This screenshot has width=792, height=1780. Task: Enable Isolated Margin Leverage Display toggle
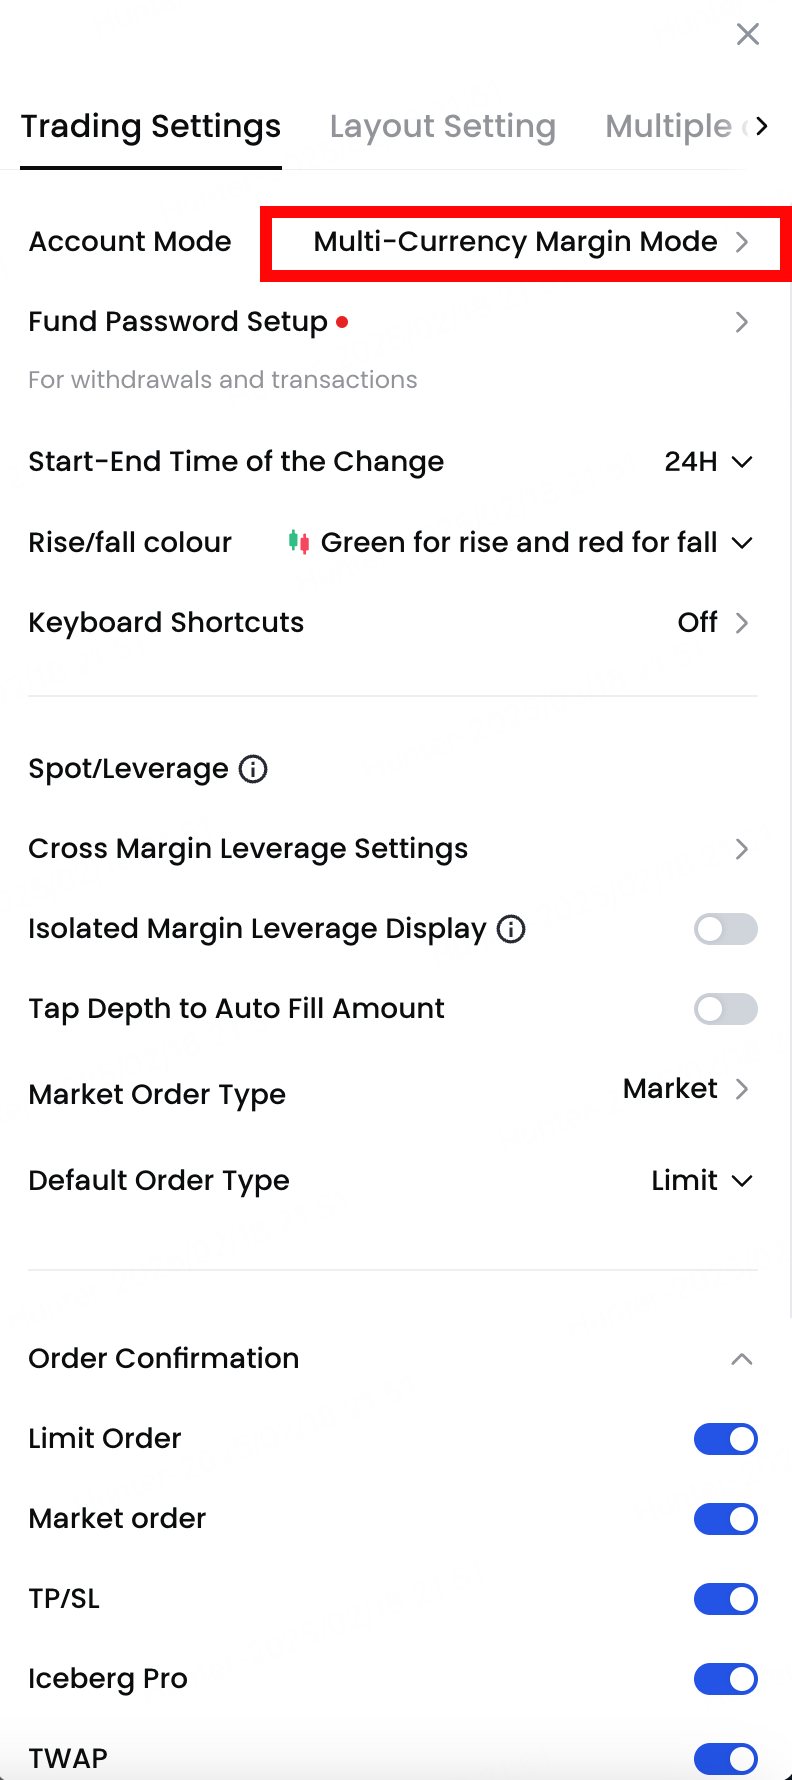coord(725,929)
